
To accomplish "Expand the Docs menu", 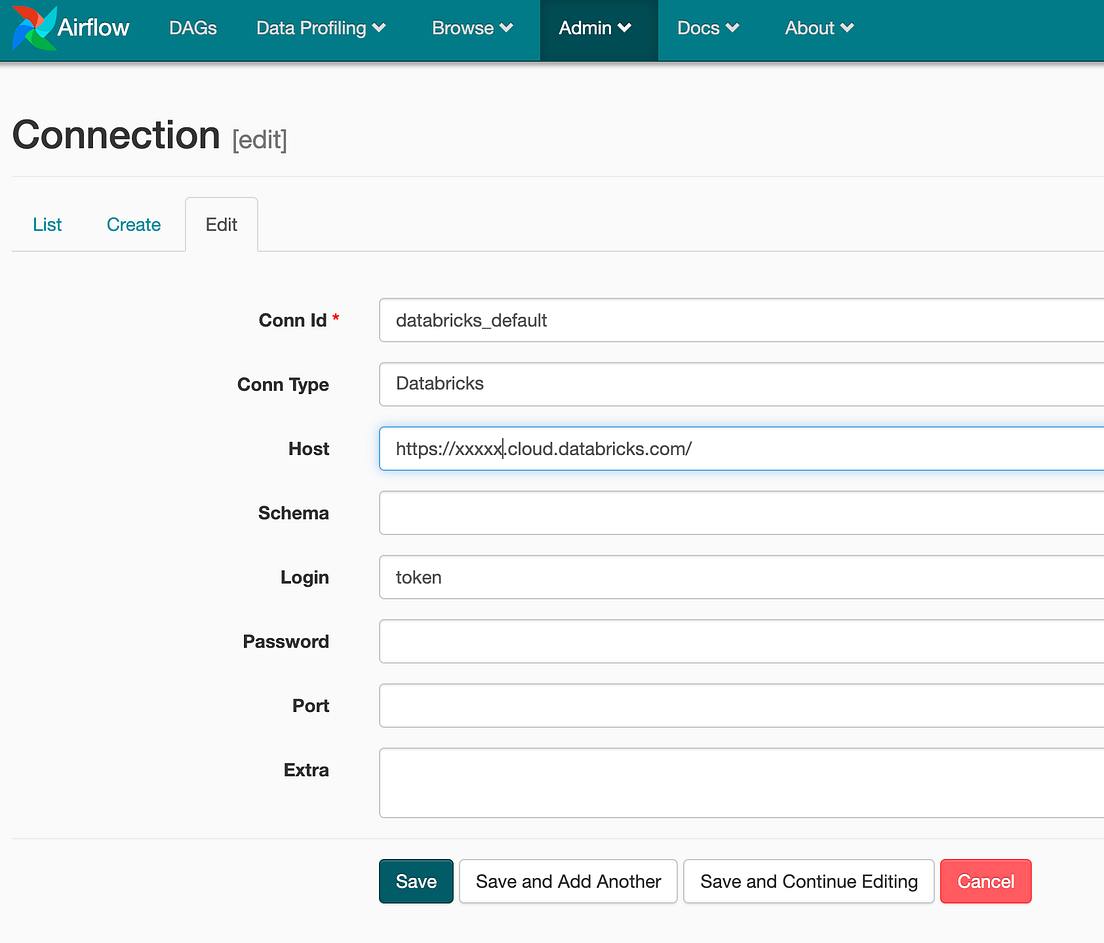I will (x=707, y=28).
